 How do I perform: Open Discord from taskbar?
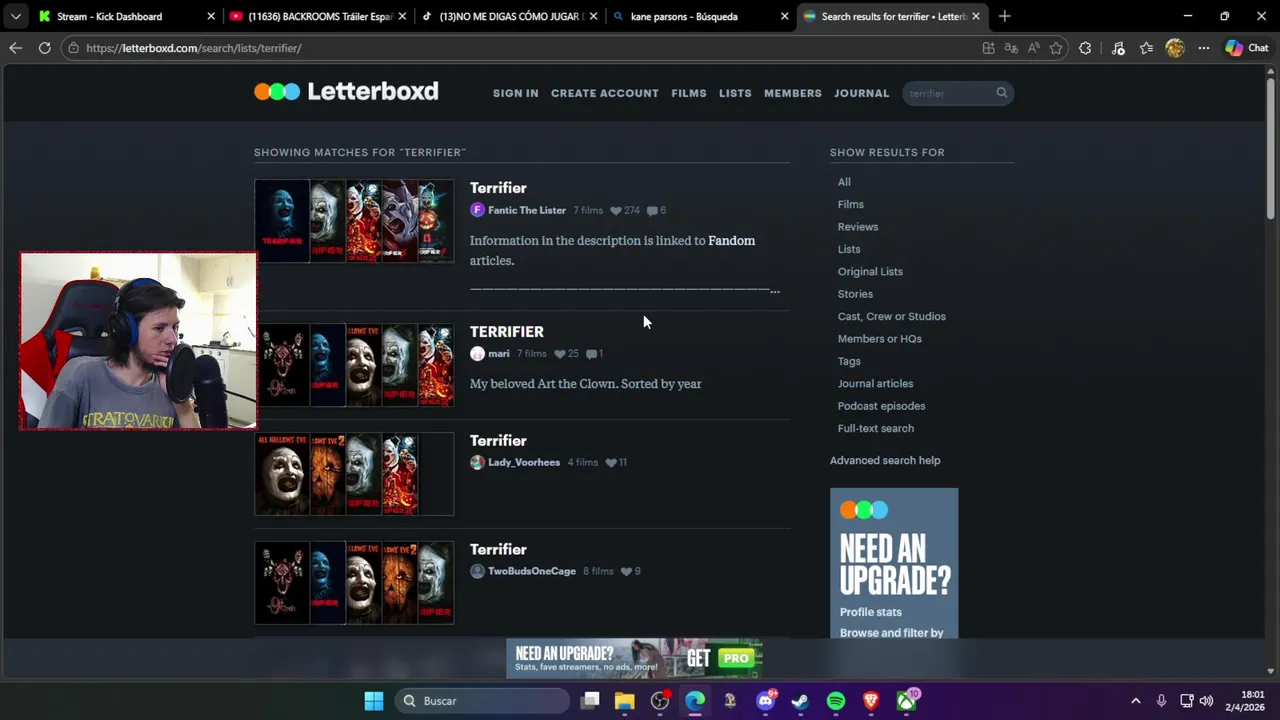click(766, 701)
